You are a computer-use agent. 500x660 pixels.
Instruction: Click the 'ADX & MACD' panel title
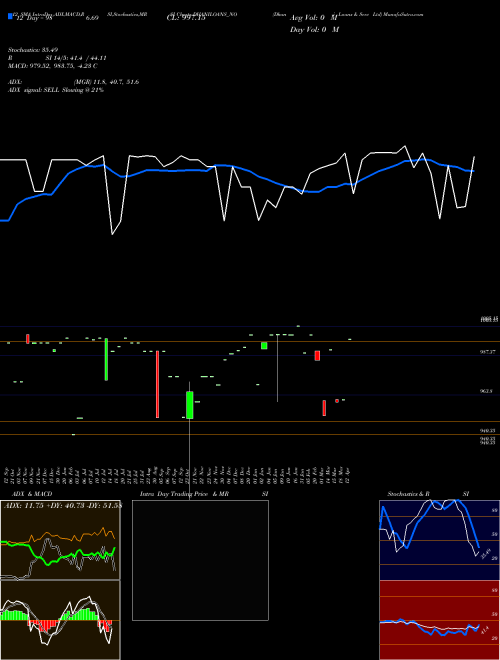click(x=32, y=494)
